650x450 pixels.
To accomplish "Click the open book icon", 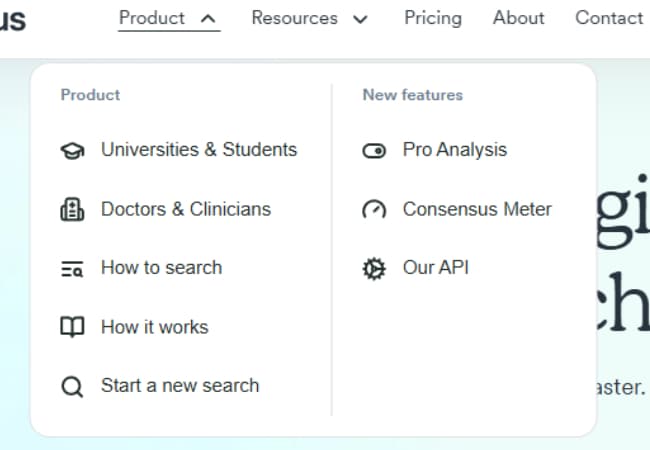I will pos(73,327).
